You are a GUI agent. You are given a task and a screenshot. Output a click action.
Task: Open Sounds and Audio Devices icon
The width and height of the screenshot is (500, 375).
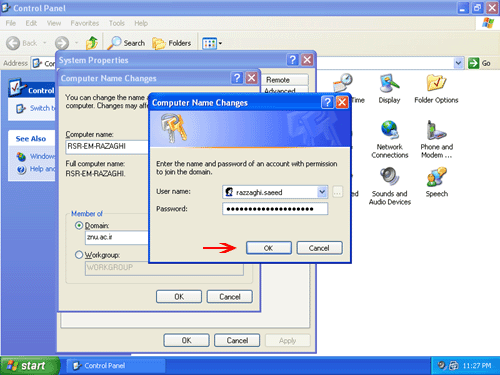coord(390,186)
